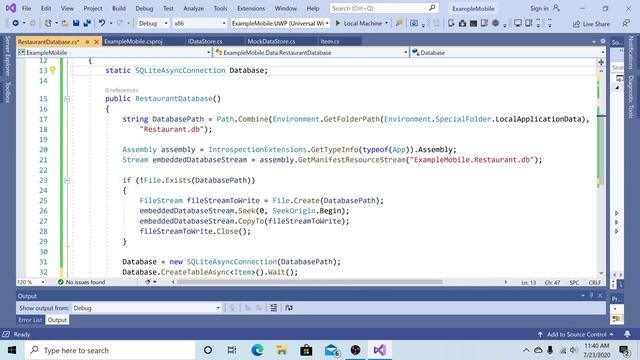Viewport: 640px width, 360px height.
Task: Open the ExampleMobile.UWP startup project dropdown
Action: pyautogui.click(x=280, y=23)
